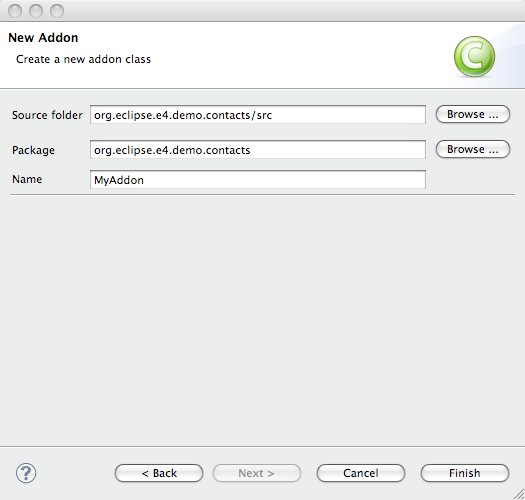Click the Source folder label

47,115
